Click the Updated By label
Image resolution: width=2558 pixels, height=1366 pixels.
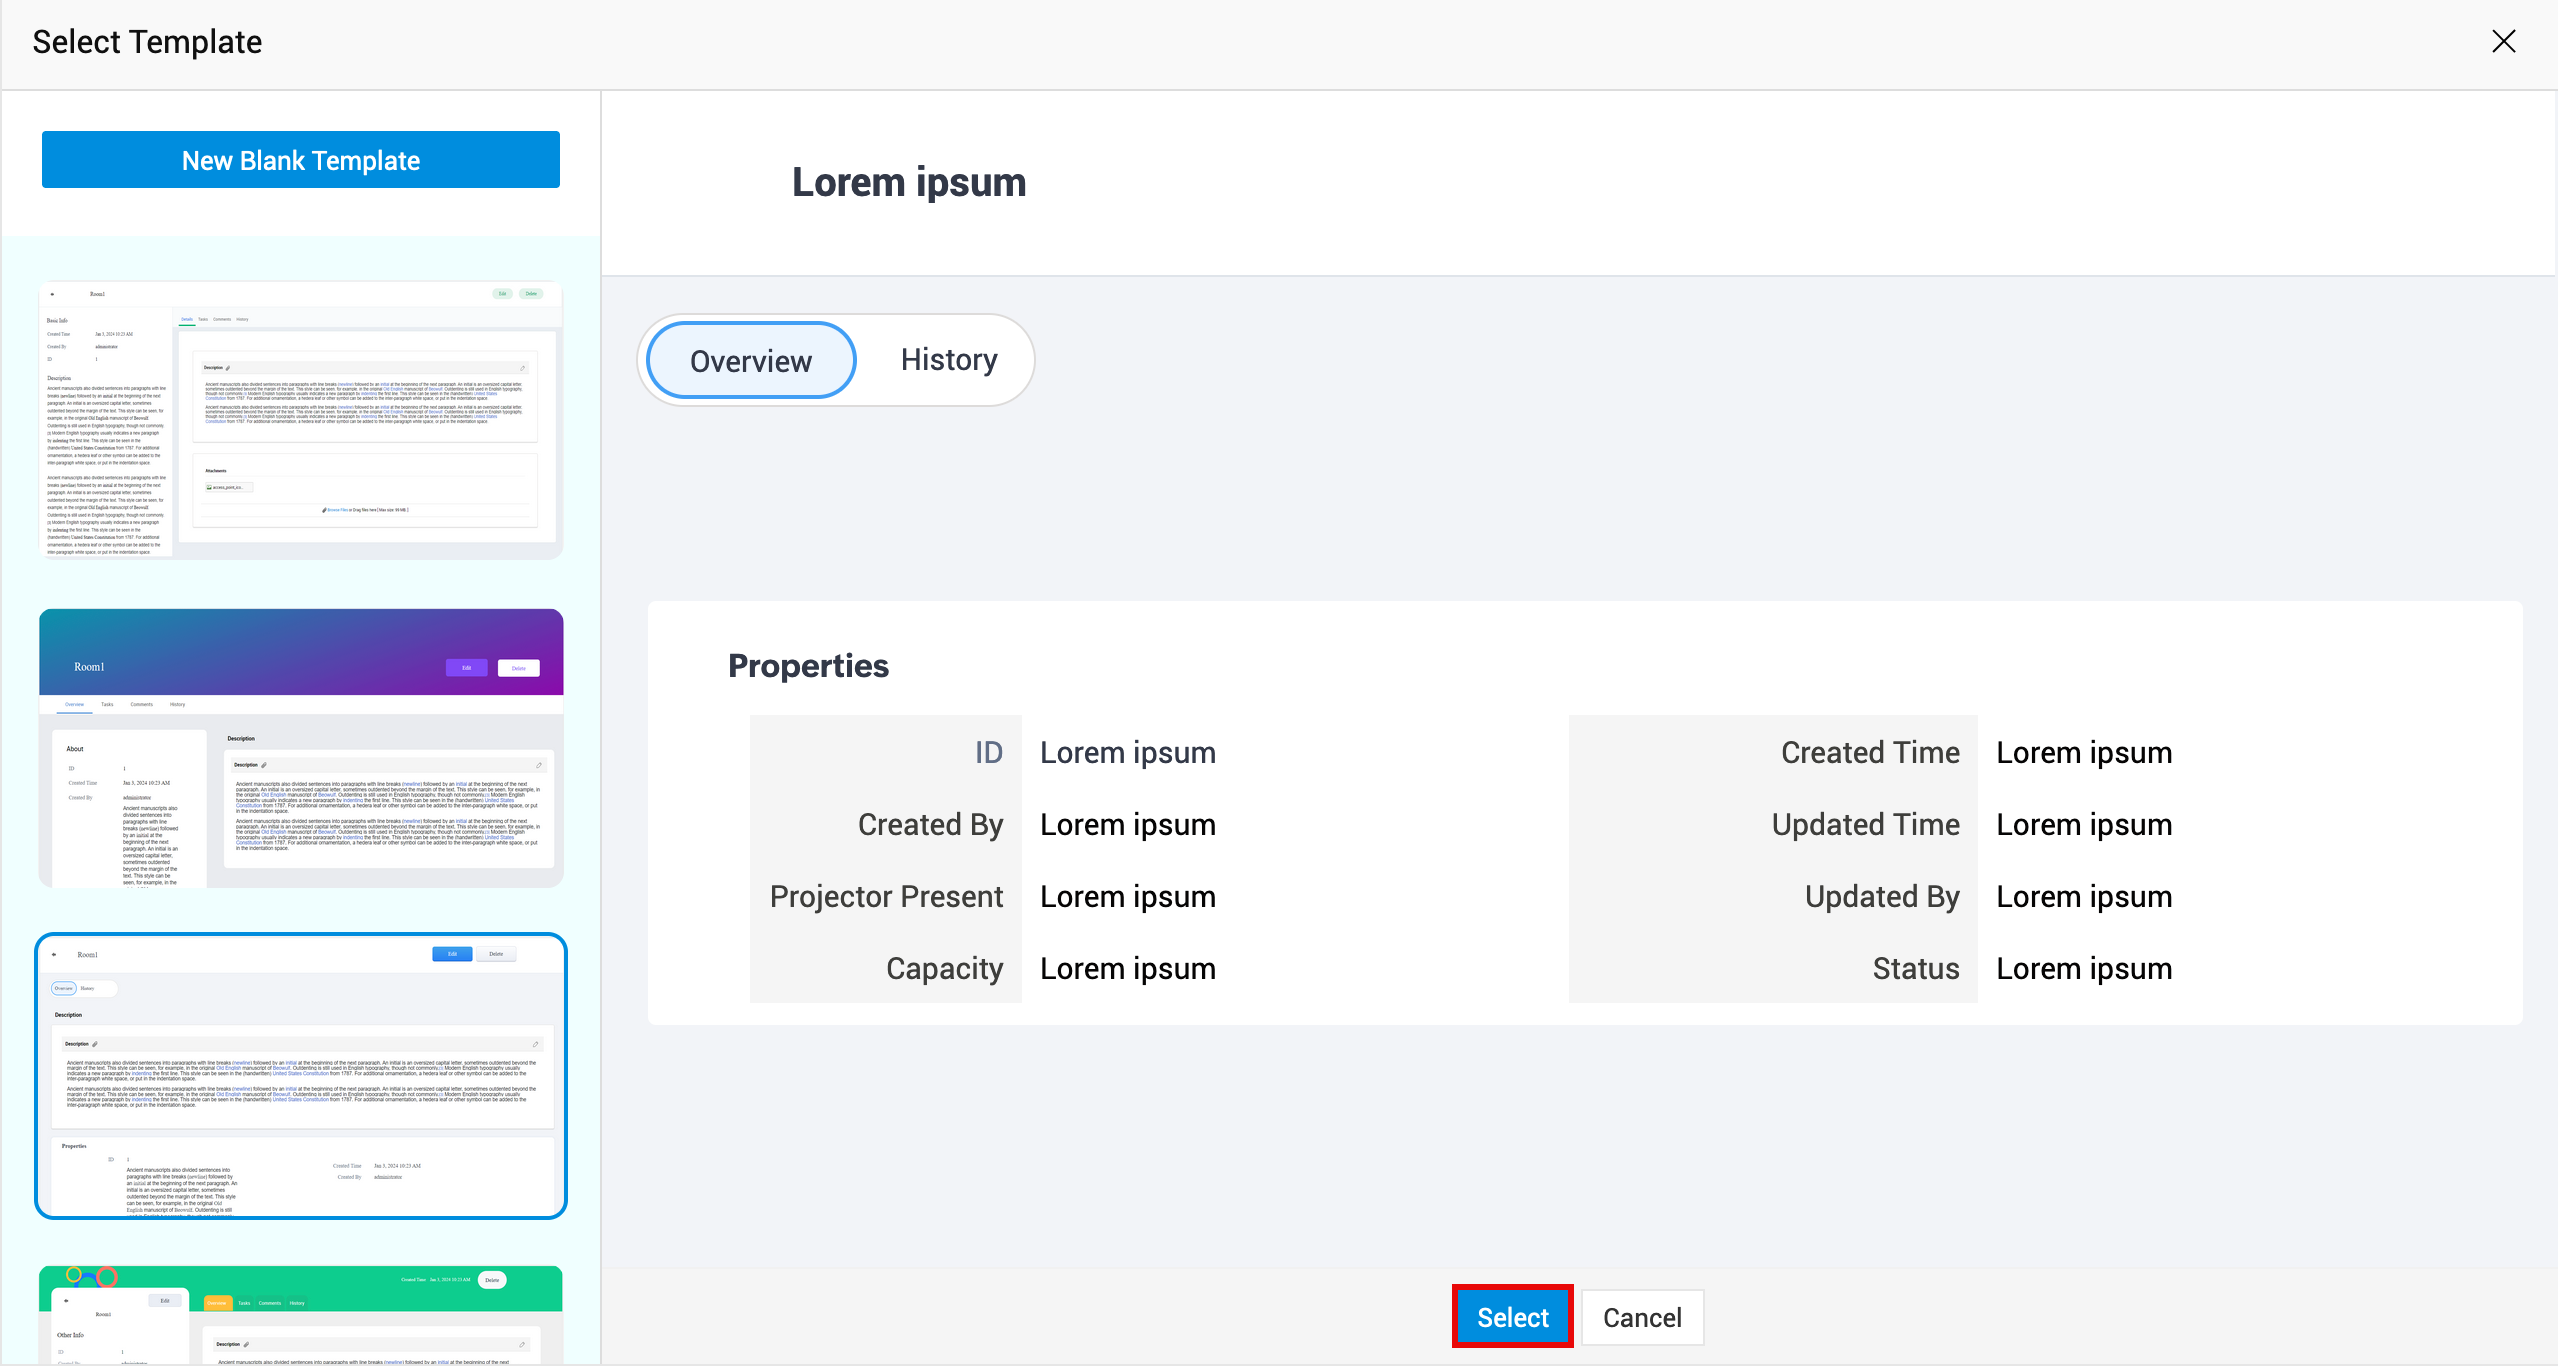pos(1882,896)
